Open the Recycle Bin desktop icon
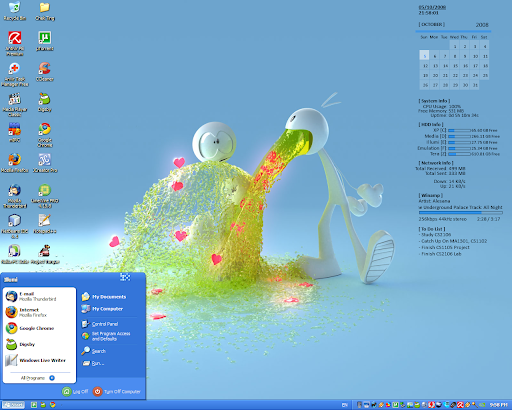Image resolution: width=512 pixels, height=410 pixels. pos(15,11)
